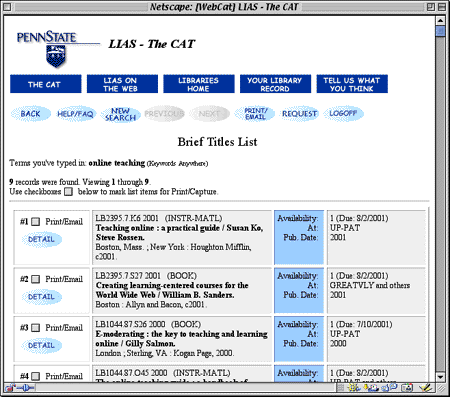Open DETAIL for record #1
This screenshot has width=450, height=397.
pyautogui.click(x=41, y=239)
